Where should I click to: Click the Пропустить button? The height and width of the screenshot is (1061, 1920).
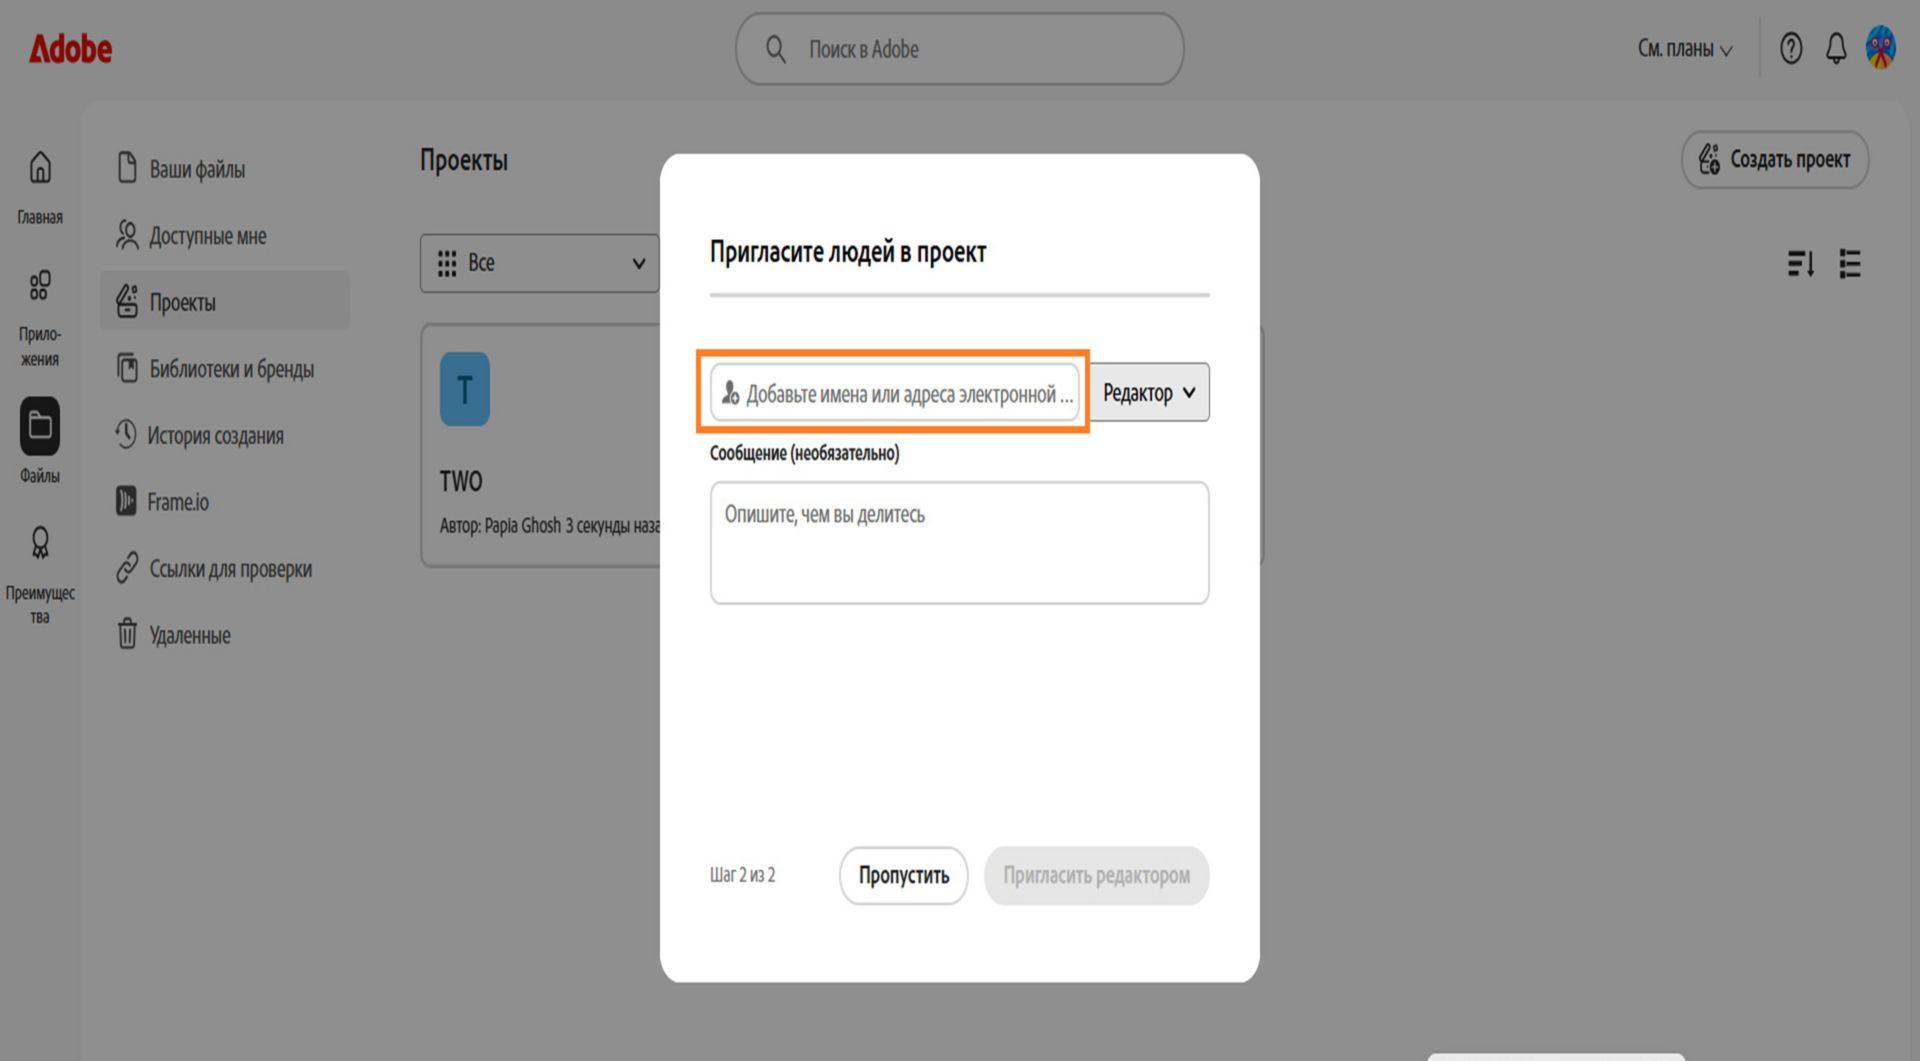click(903, 876)
